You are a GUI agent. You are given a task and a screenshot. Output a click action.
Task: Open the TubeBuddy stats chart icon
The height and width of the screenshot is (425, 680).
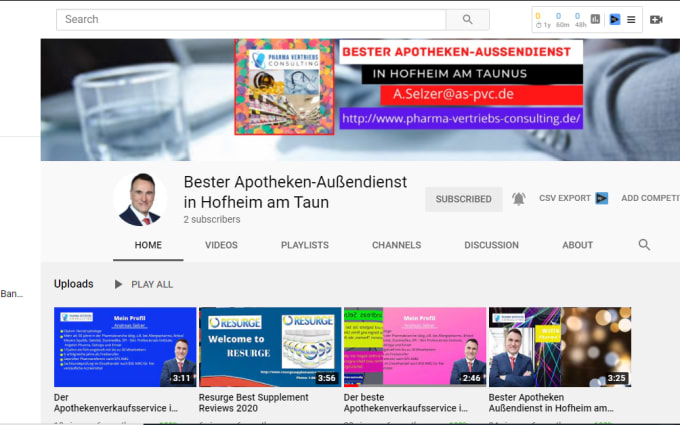coord(595,19)
